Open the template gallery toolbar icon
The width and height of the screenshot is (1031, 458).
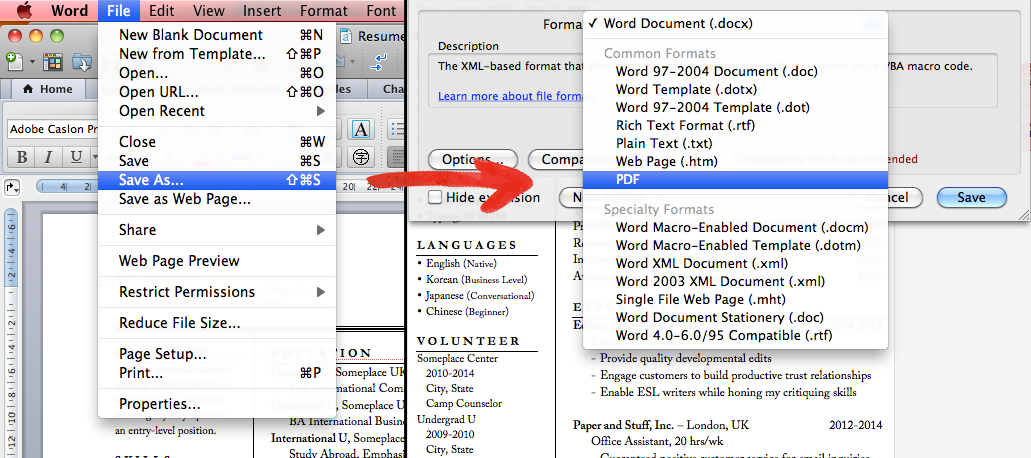click(x=52, y=62)
